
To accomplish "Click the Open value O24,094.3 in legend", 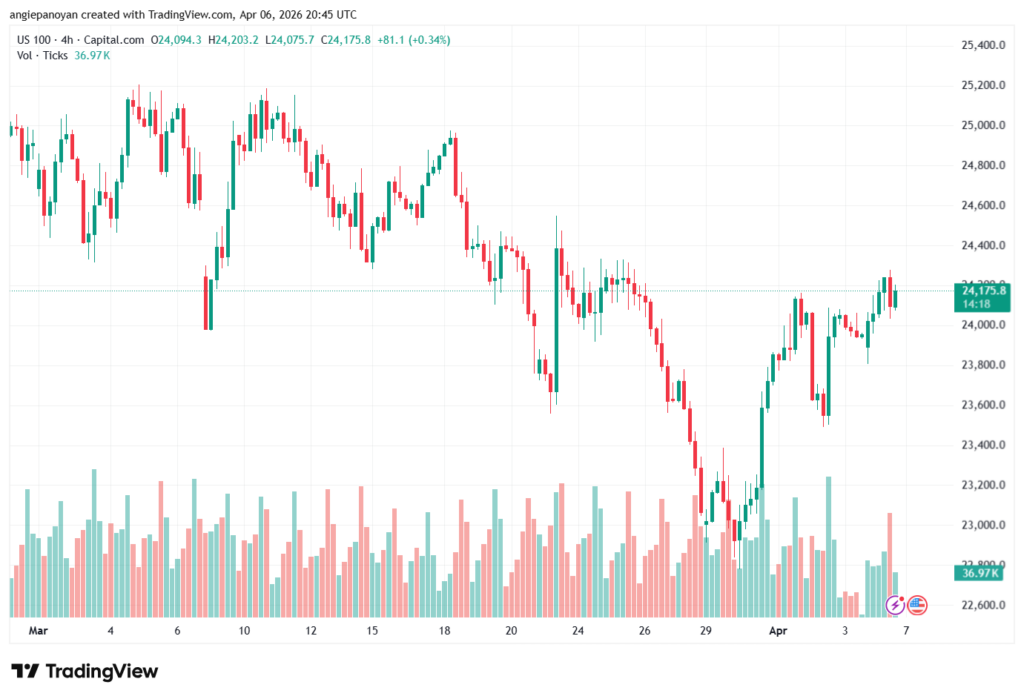I will pos(176,40).
